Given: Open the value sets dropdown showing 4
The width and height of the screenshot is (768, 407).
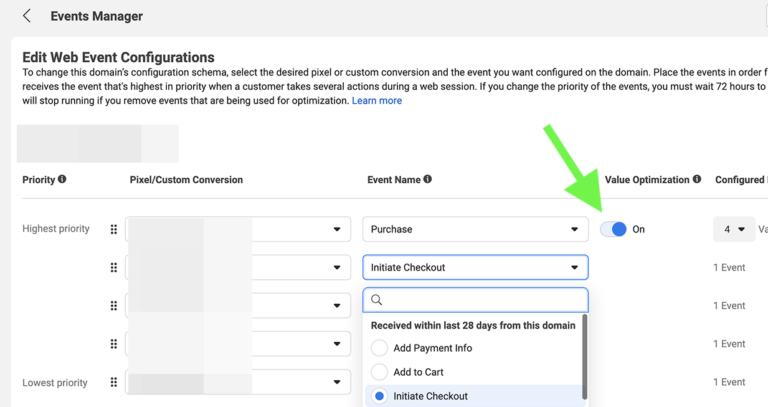Looking at the screenshot, I should 733,229.
